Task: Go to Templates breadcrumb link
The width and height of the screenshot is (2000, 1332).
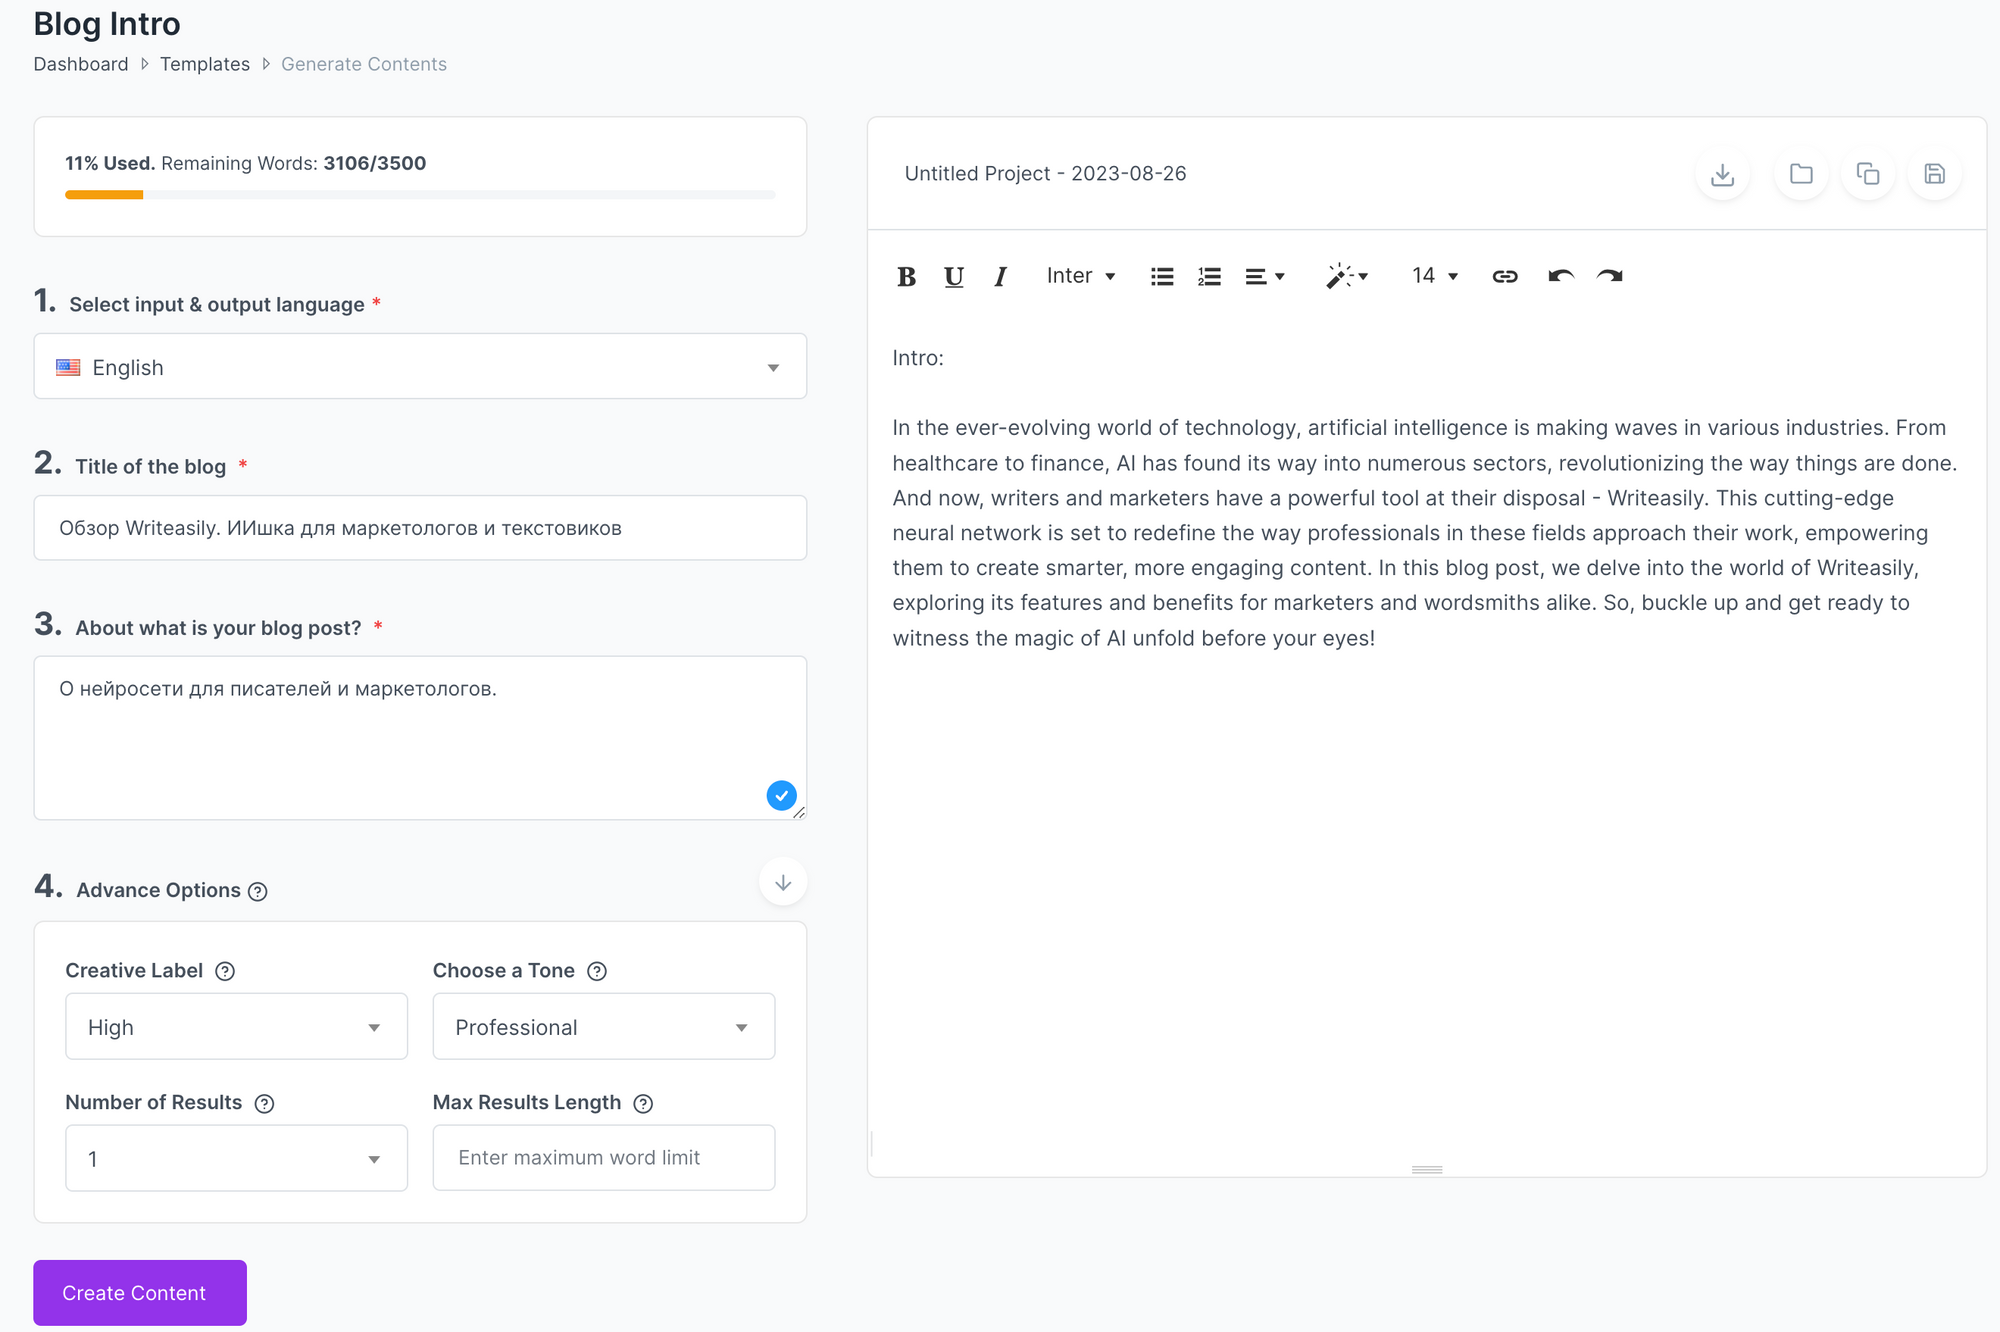Action: (205, 64)
